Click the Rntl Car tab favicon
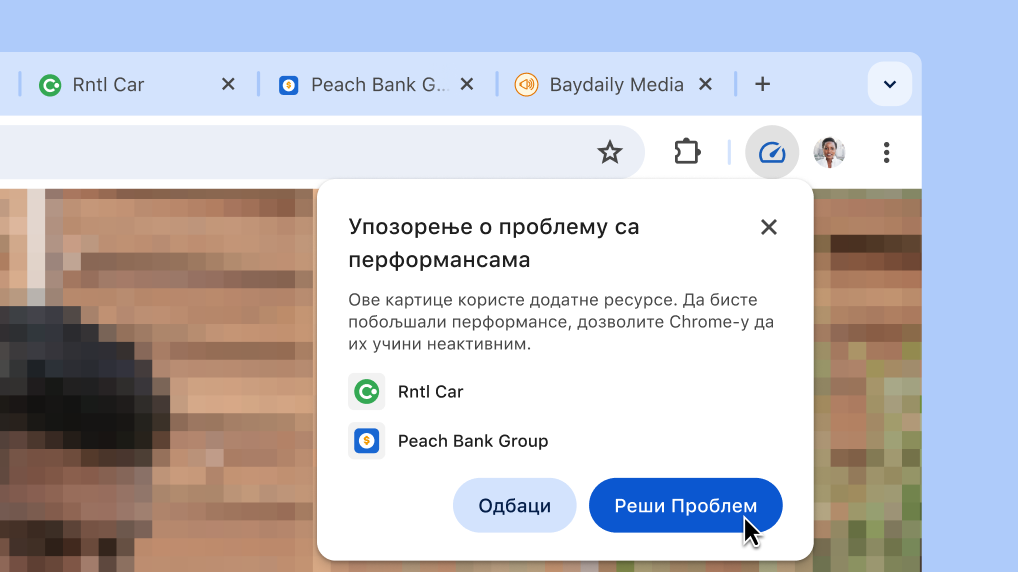Image resolution: width=1018 pixels, height=572 pixels. [x=50, y=85]
